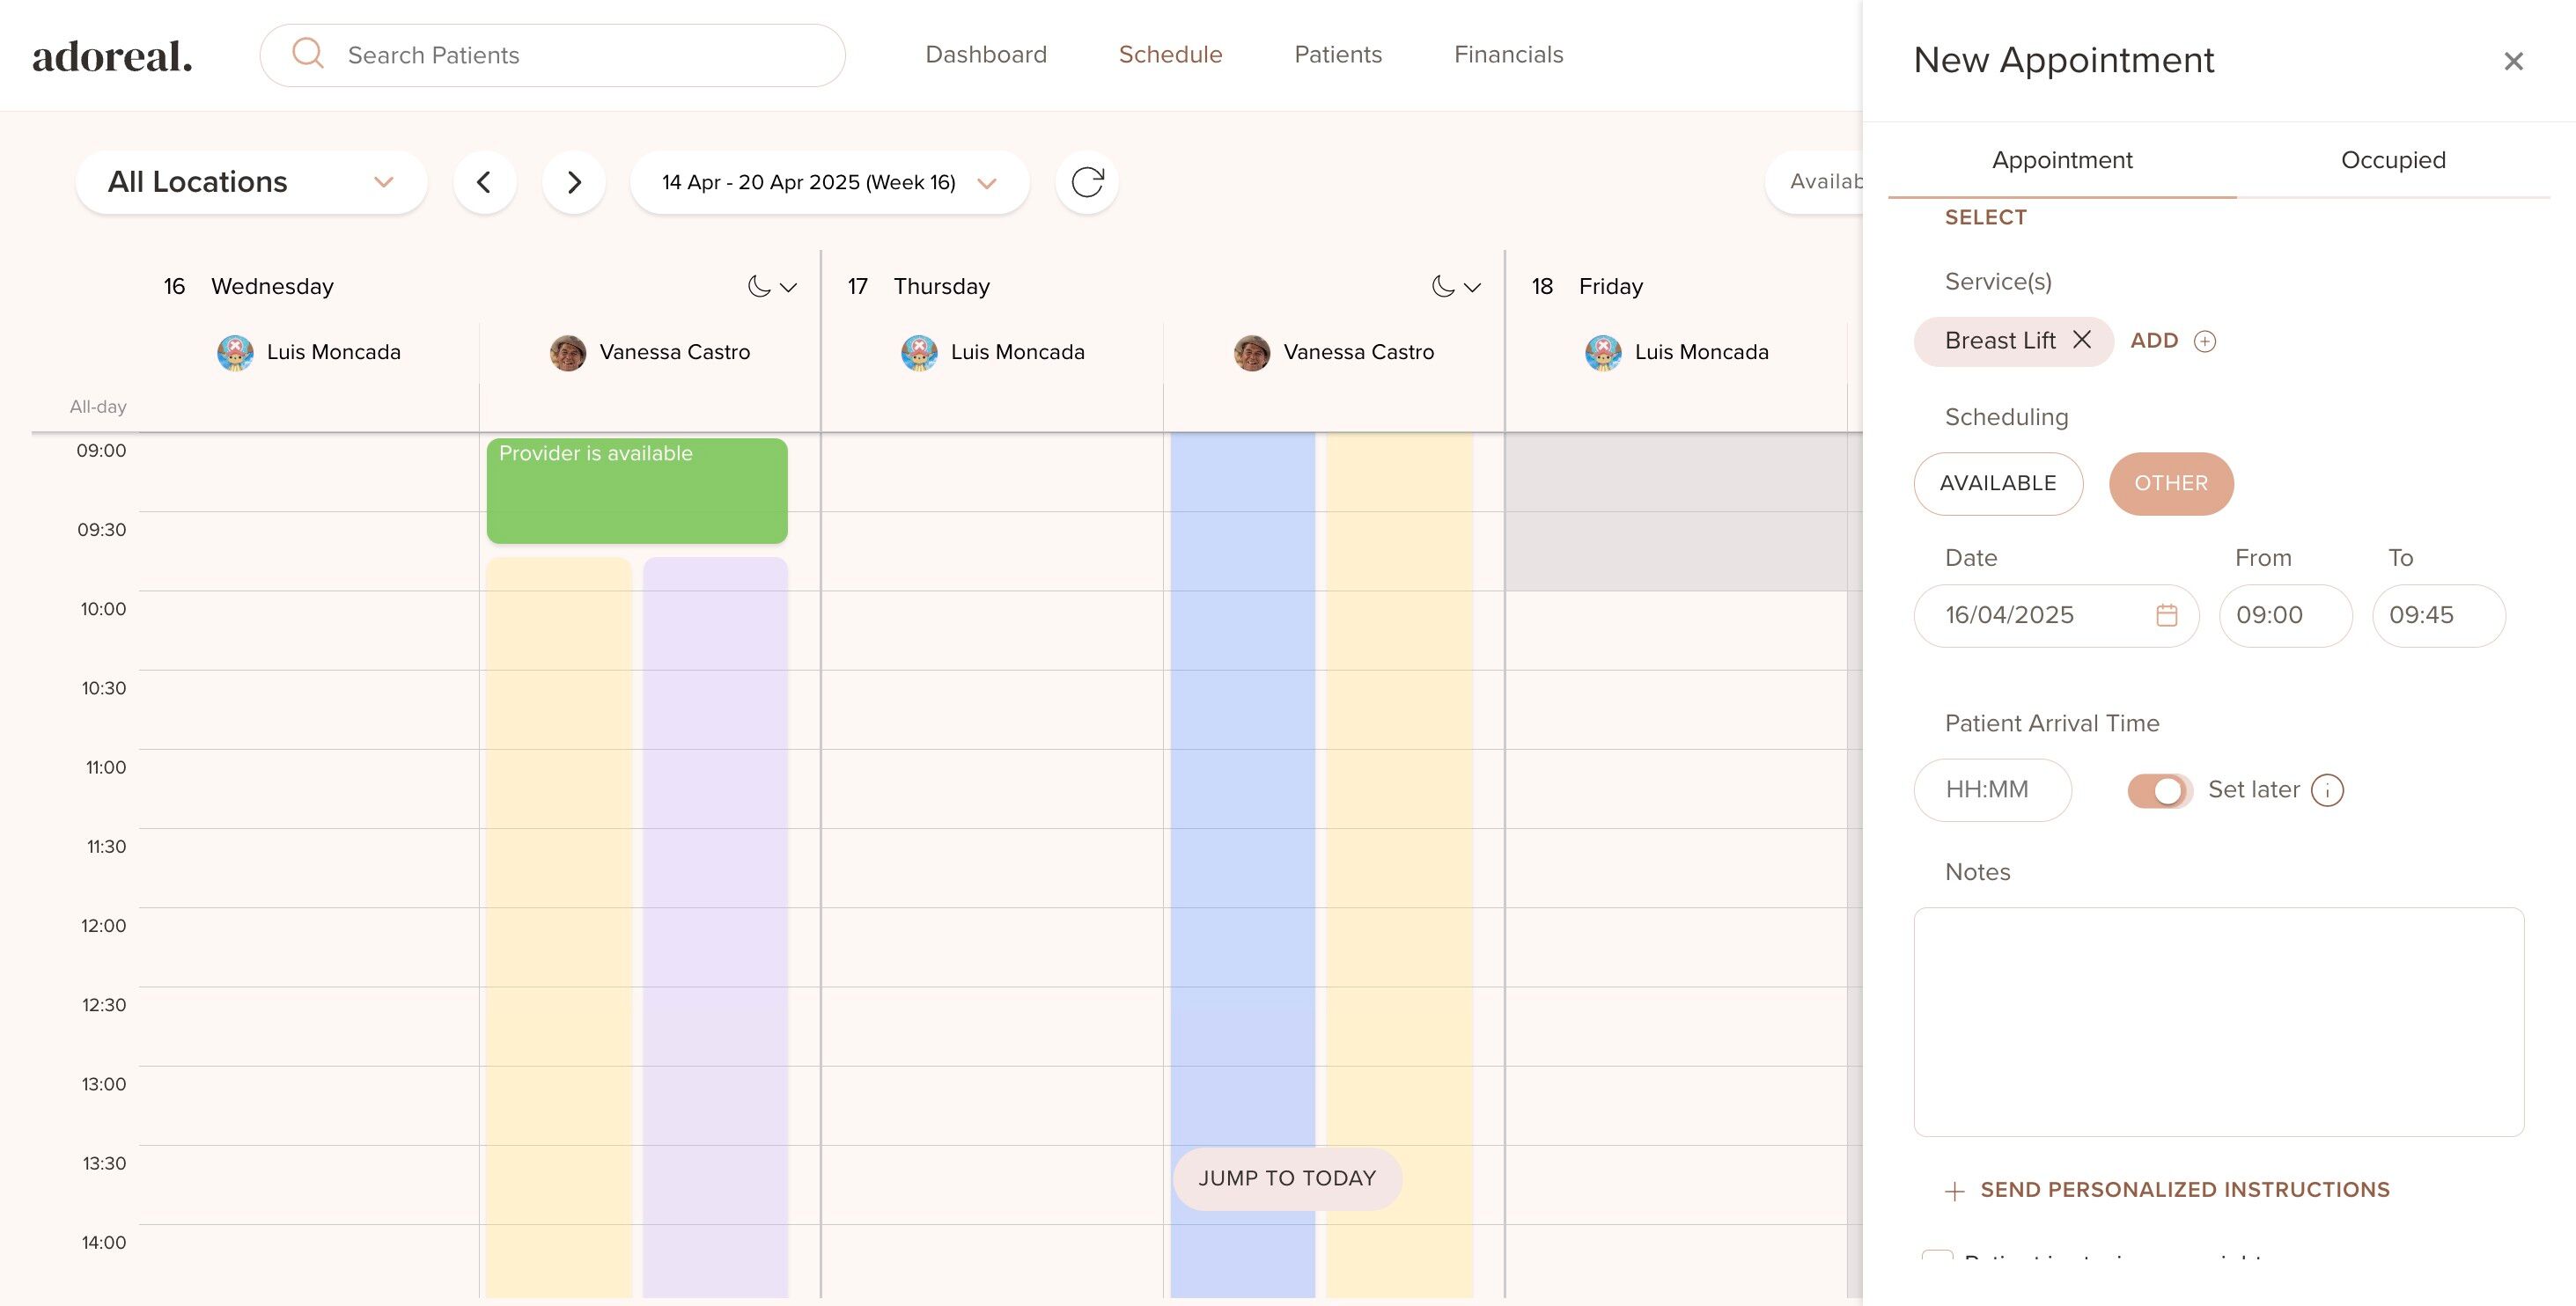Click the Set later info icon
The image size is (2576, 1306).
(2327, 790)
